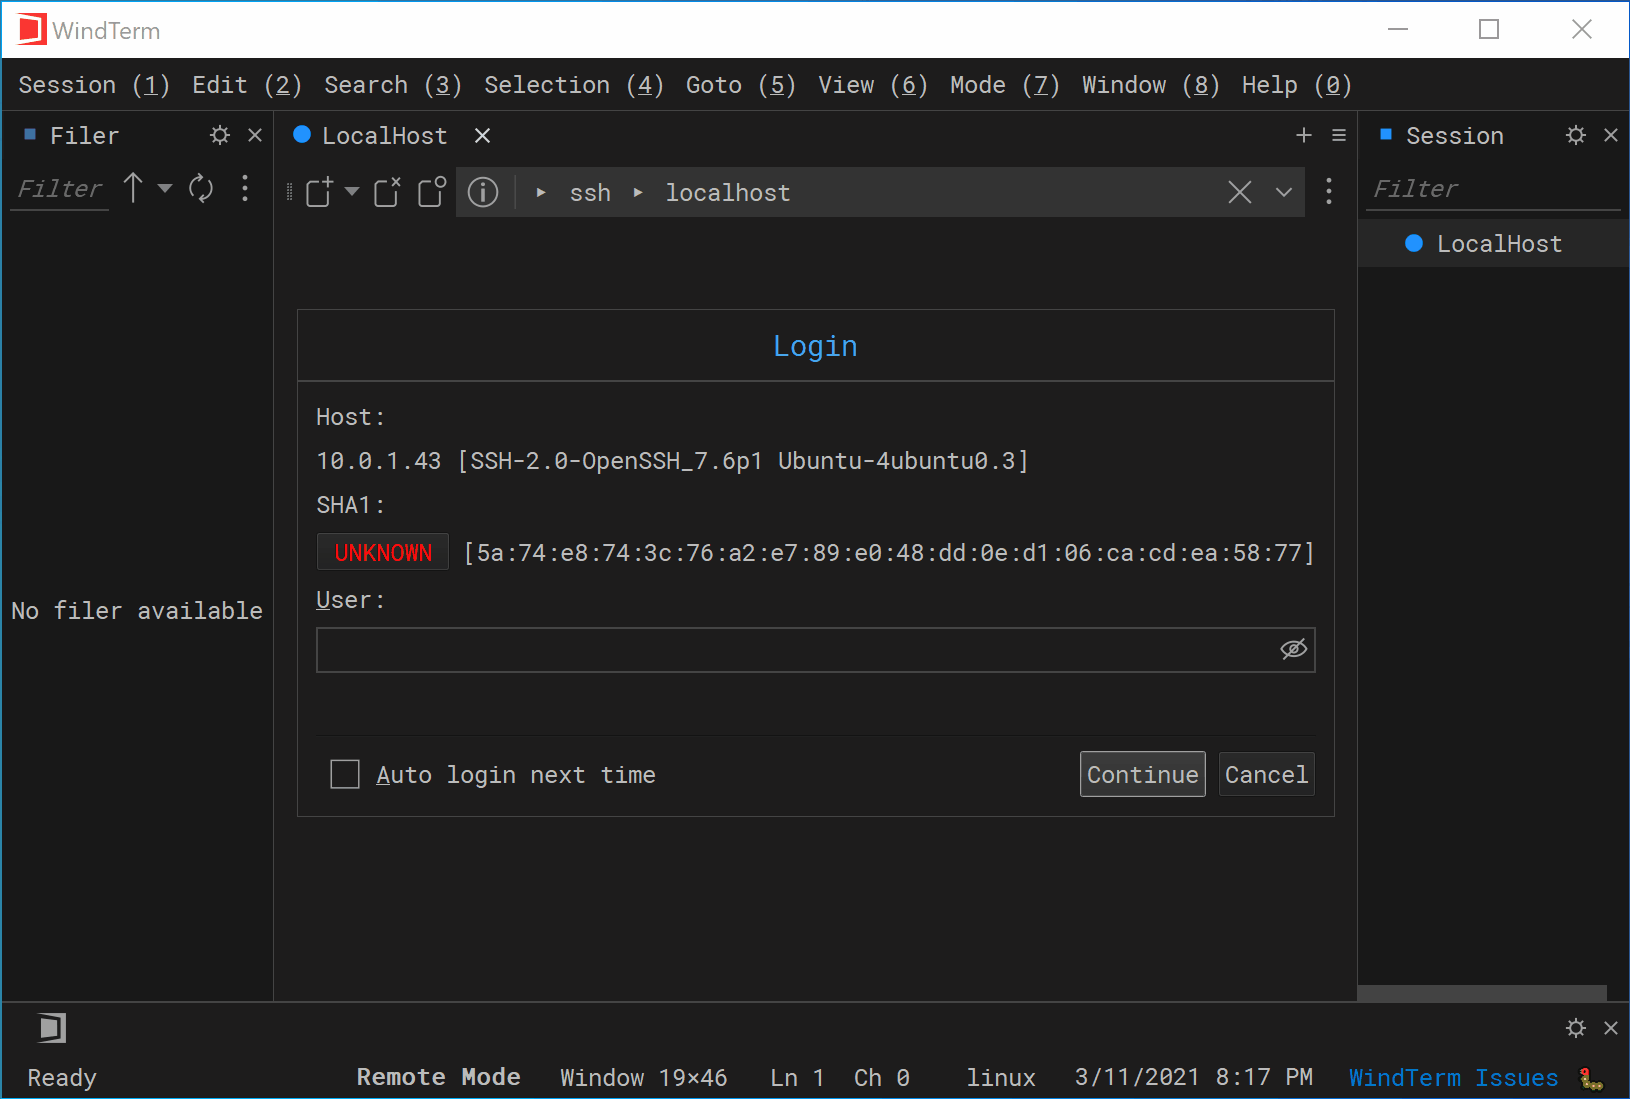The image size is (1630, 1099).
Task: Add a new tab with plus icon
Action: pos(1303,135)
